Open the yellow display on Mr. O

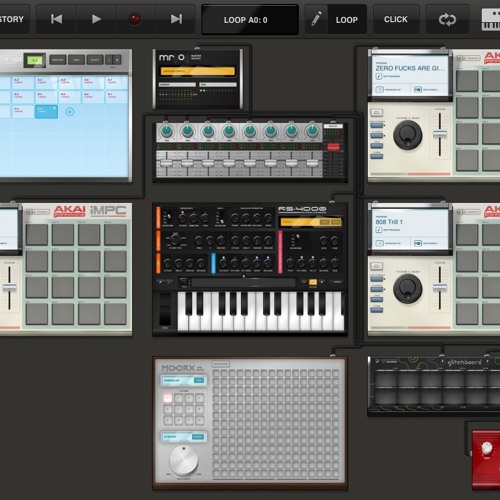pyautogui.click(x=198, y=71)
